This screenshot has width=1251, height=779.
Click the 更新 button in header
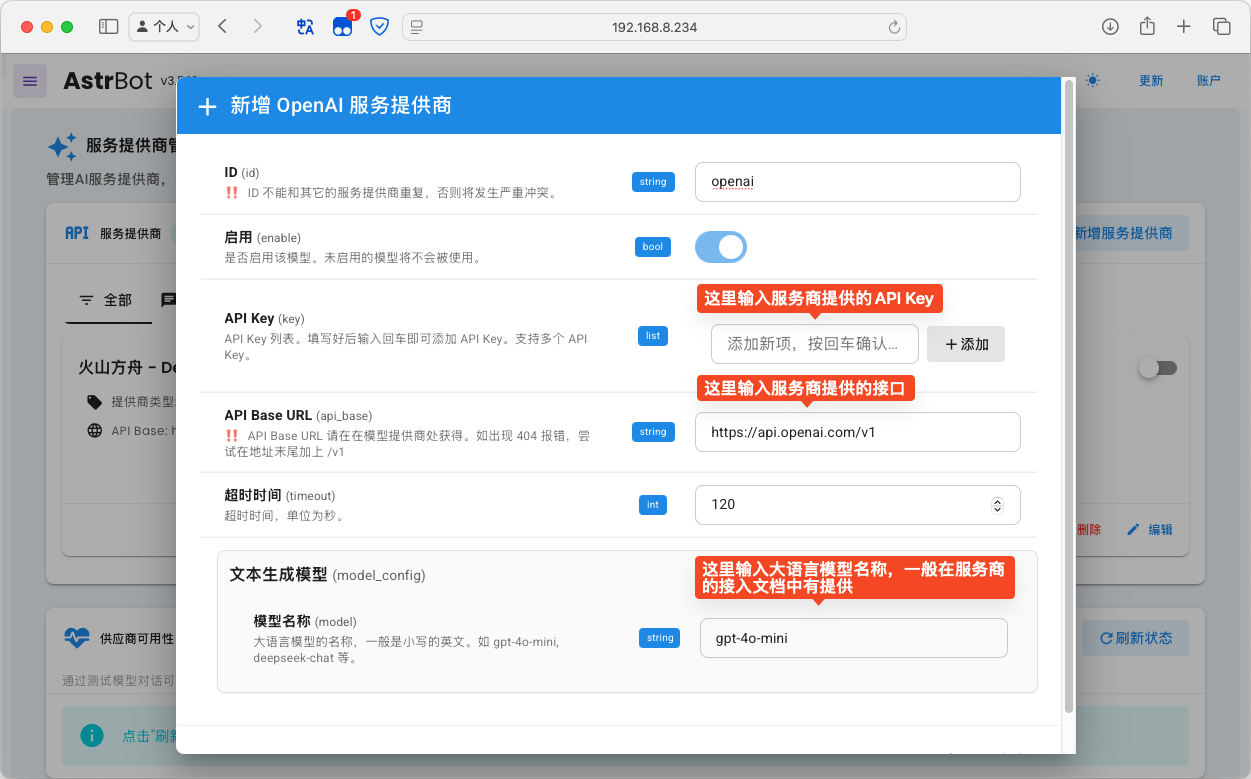coord(1151,80)
